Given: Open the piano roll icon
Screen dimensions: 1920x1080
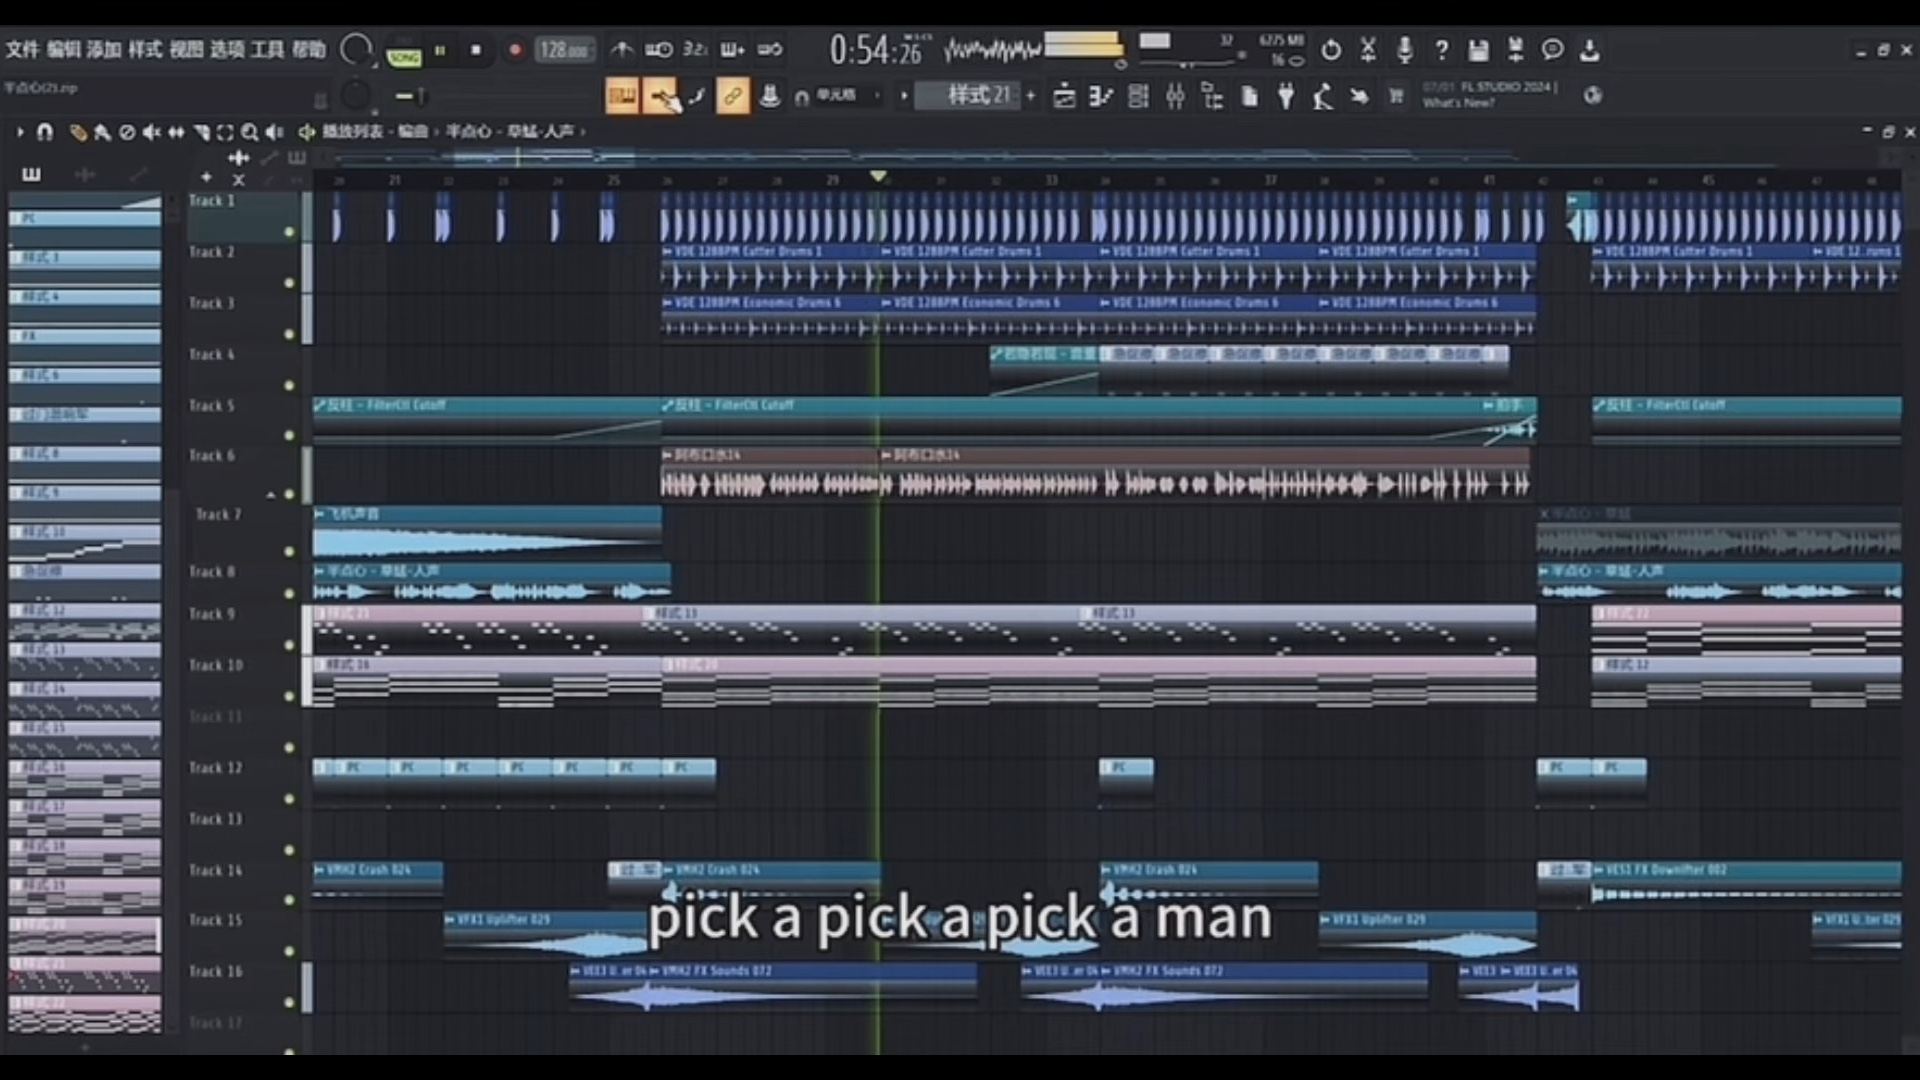Looking at the screenshot, I should (1101, 96).
